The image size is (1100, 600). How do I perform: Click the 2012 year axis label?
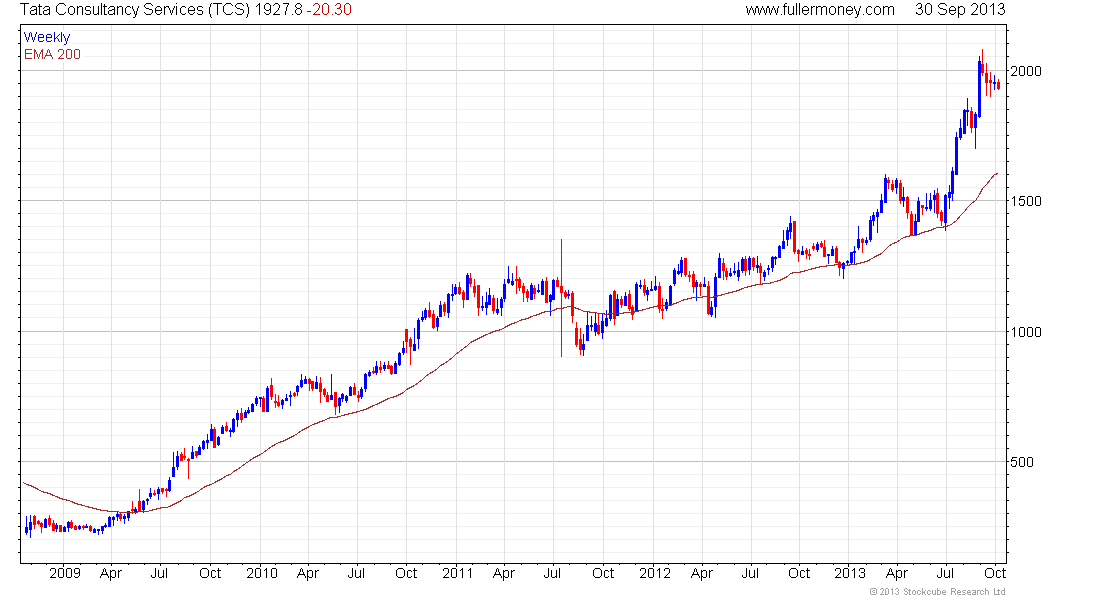655,573
